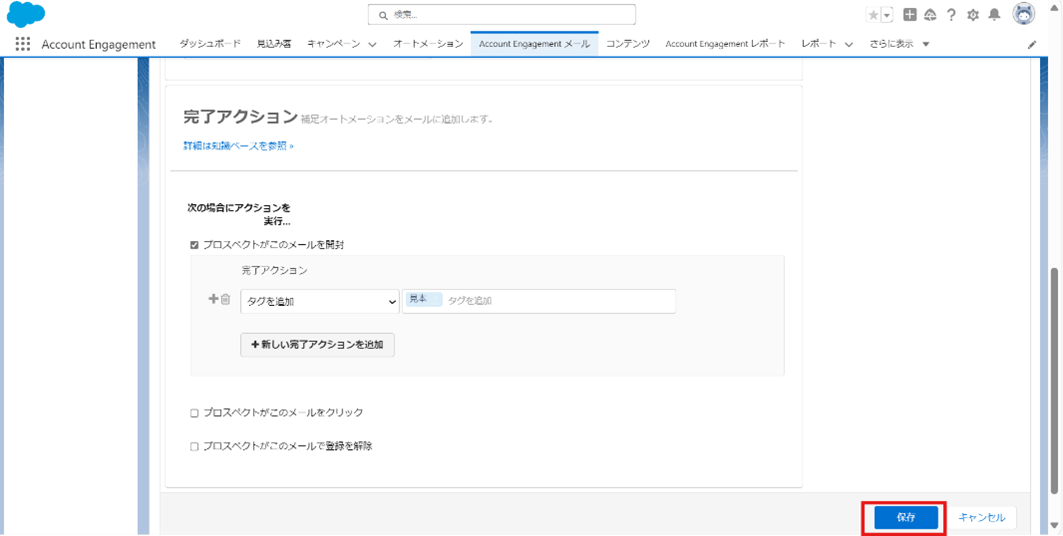Viewport: 1063px width, 536px height.
Task: Go to the ダッシュボード tab
Action: tap(210, 44)
